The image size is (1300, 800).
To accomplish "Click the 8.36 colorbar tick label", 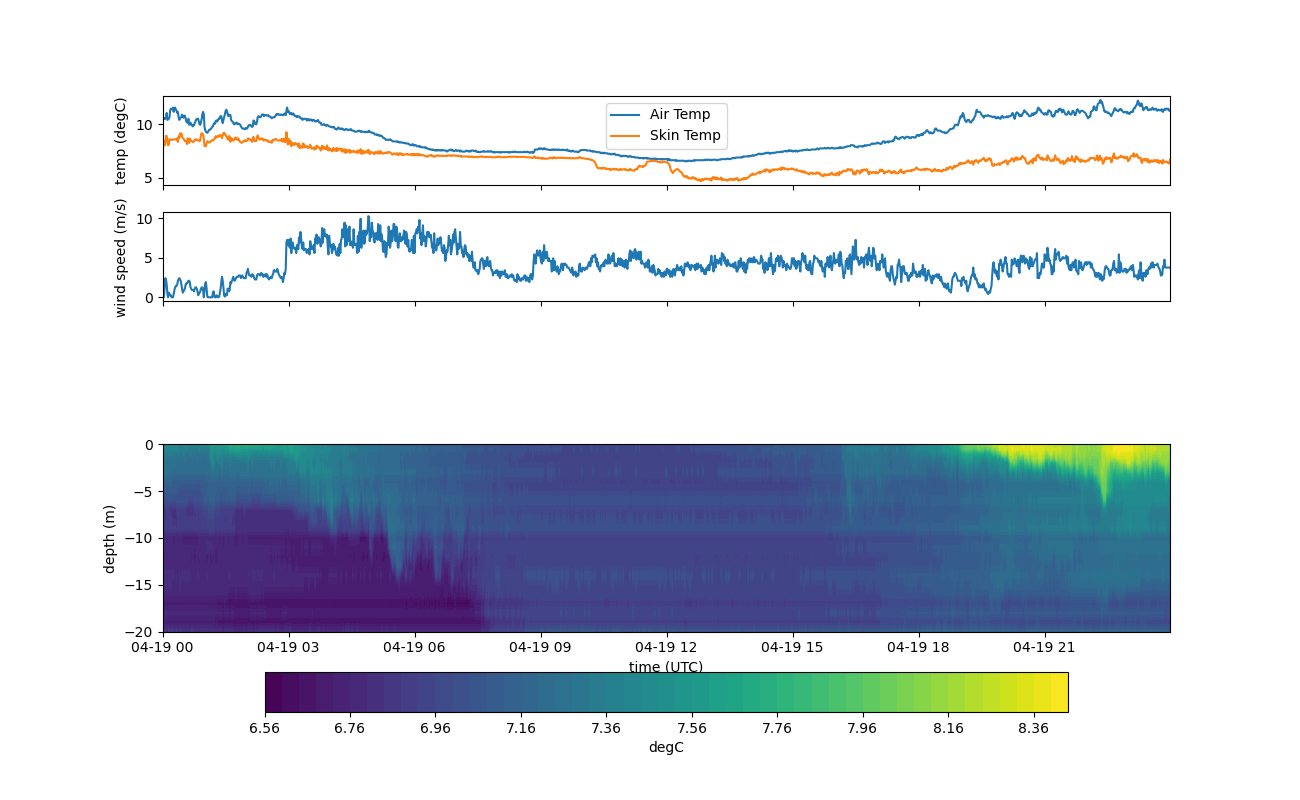I will tap(1033, 728).
